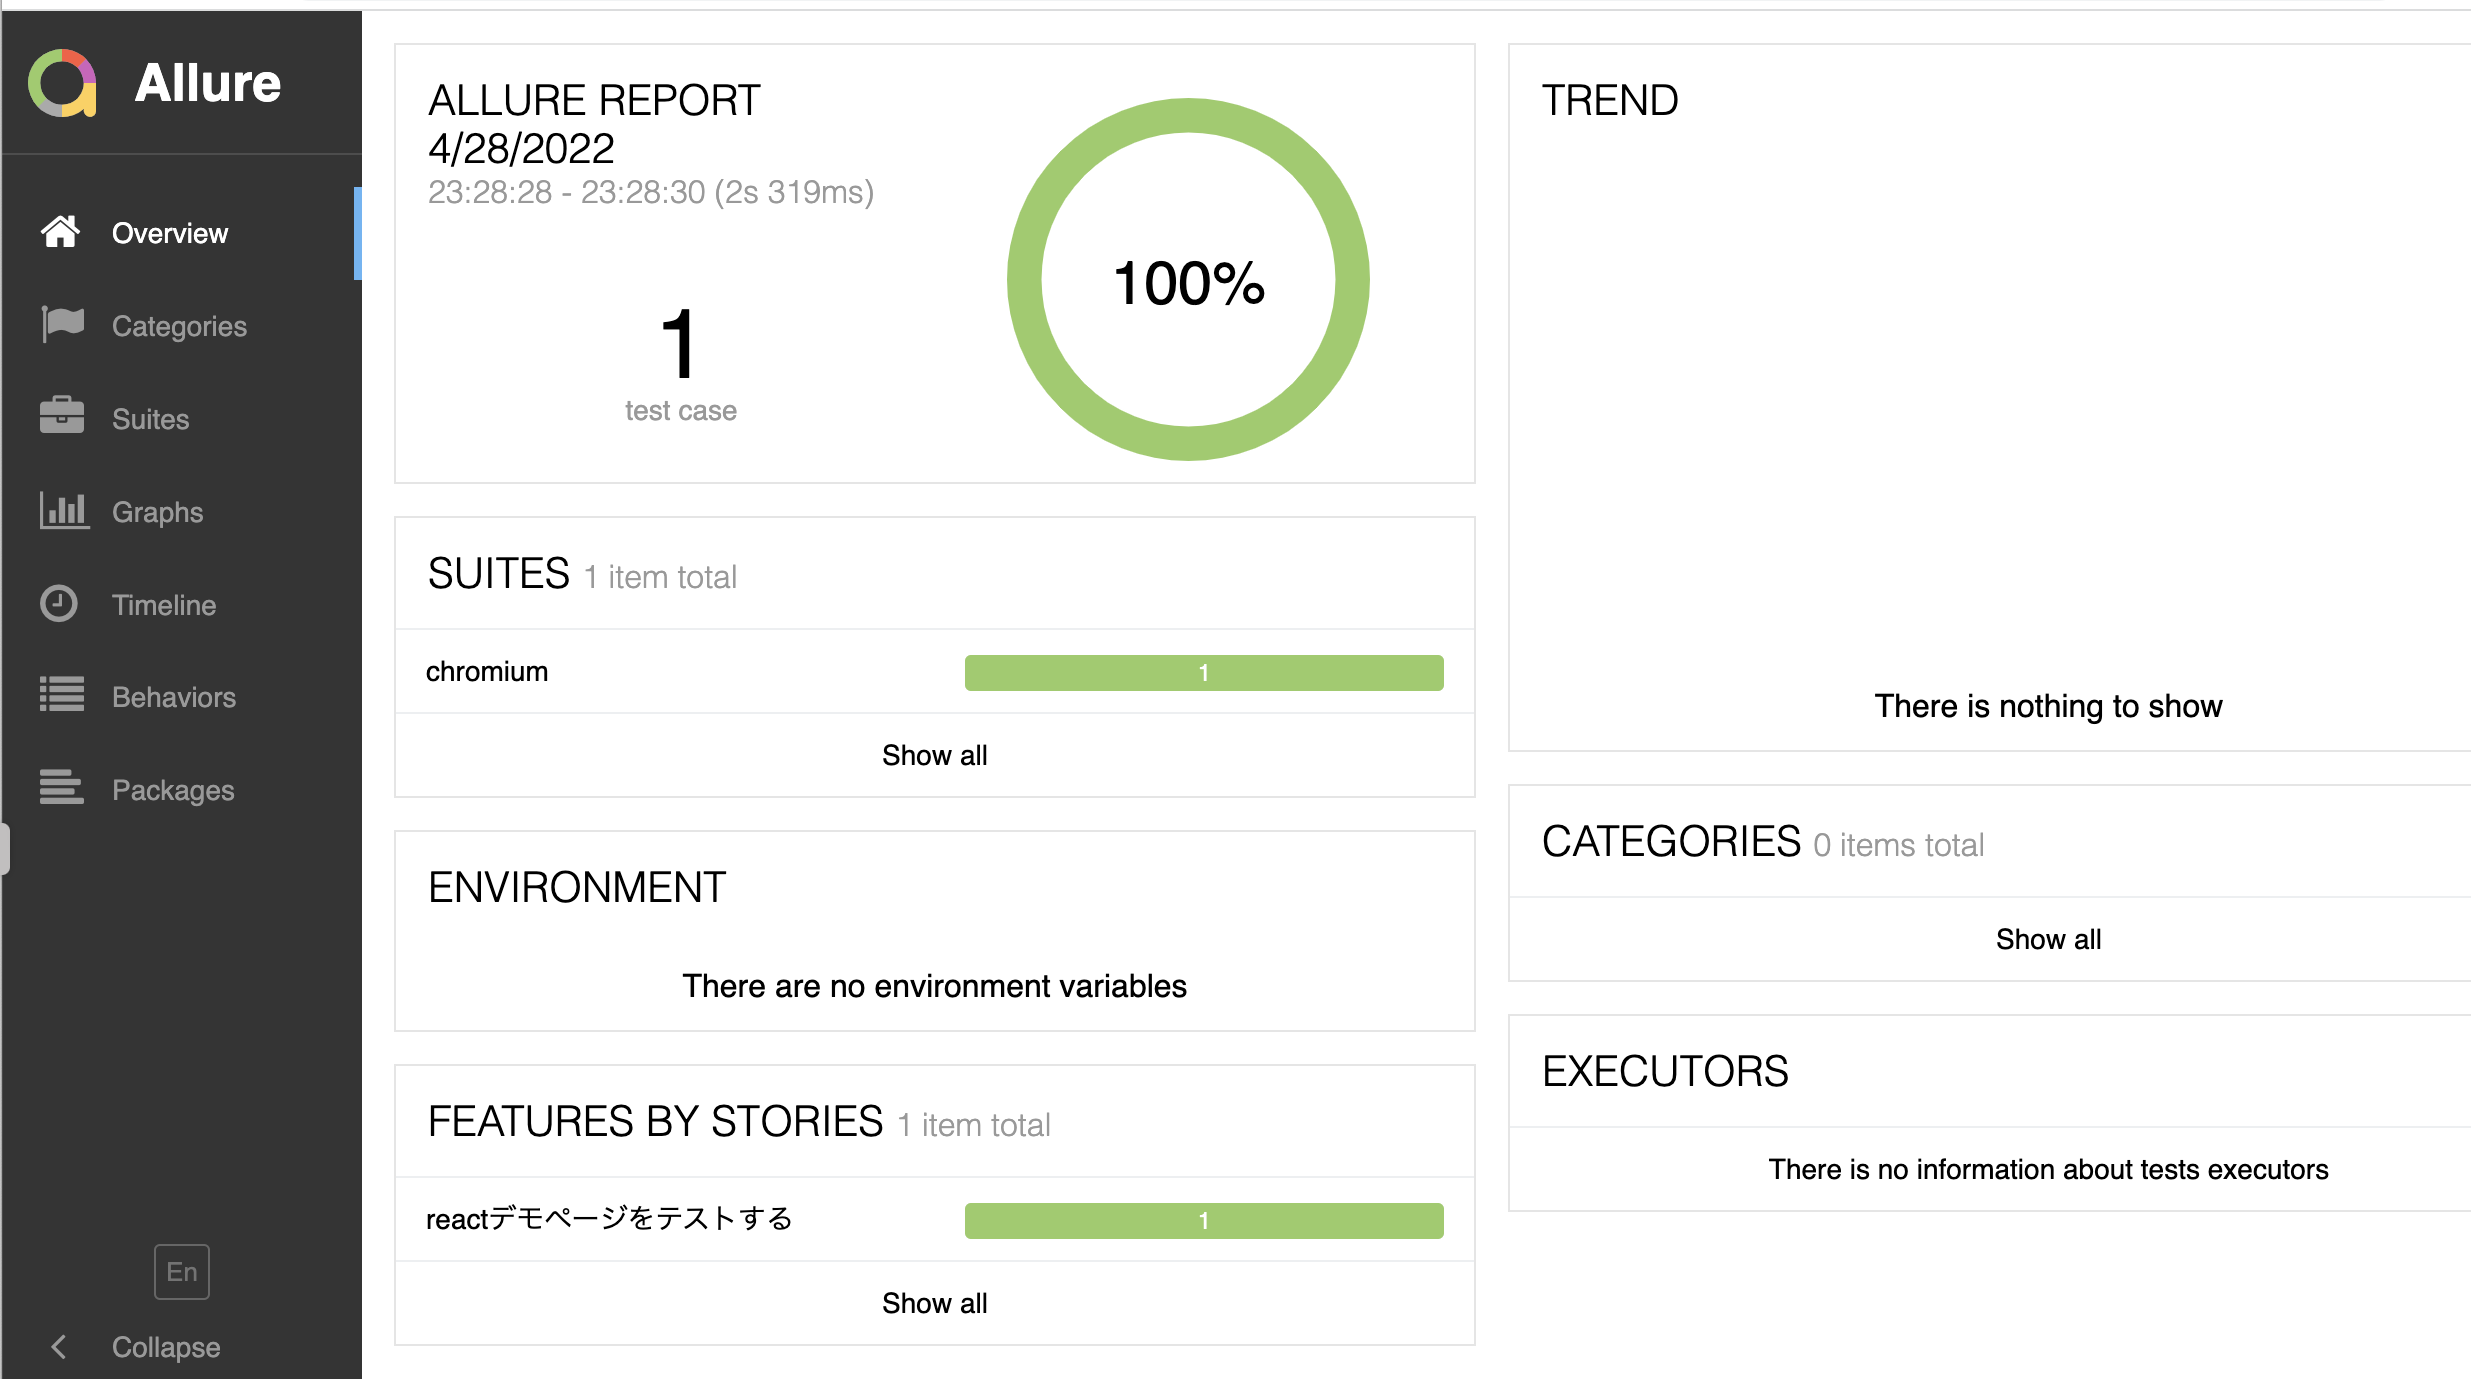This screenshot has width=2471, height=1379.
Task: Click the Allure logo icon
Action: pos(62,83)
